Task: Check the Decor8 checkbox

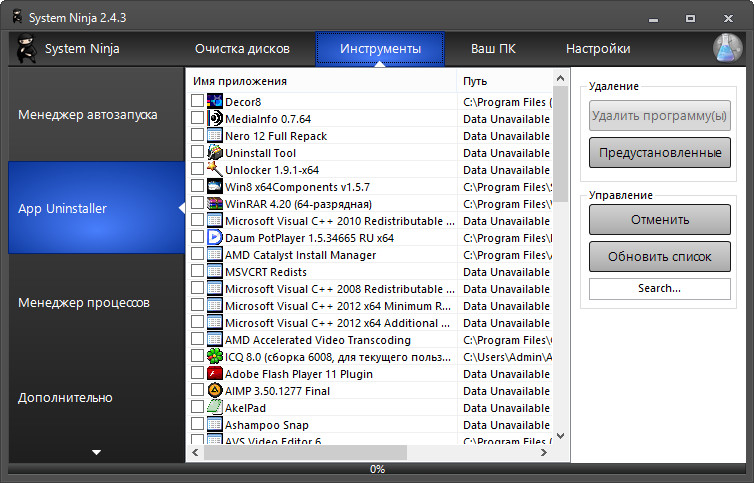Action: pos(197,101)
